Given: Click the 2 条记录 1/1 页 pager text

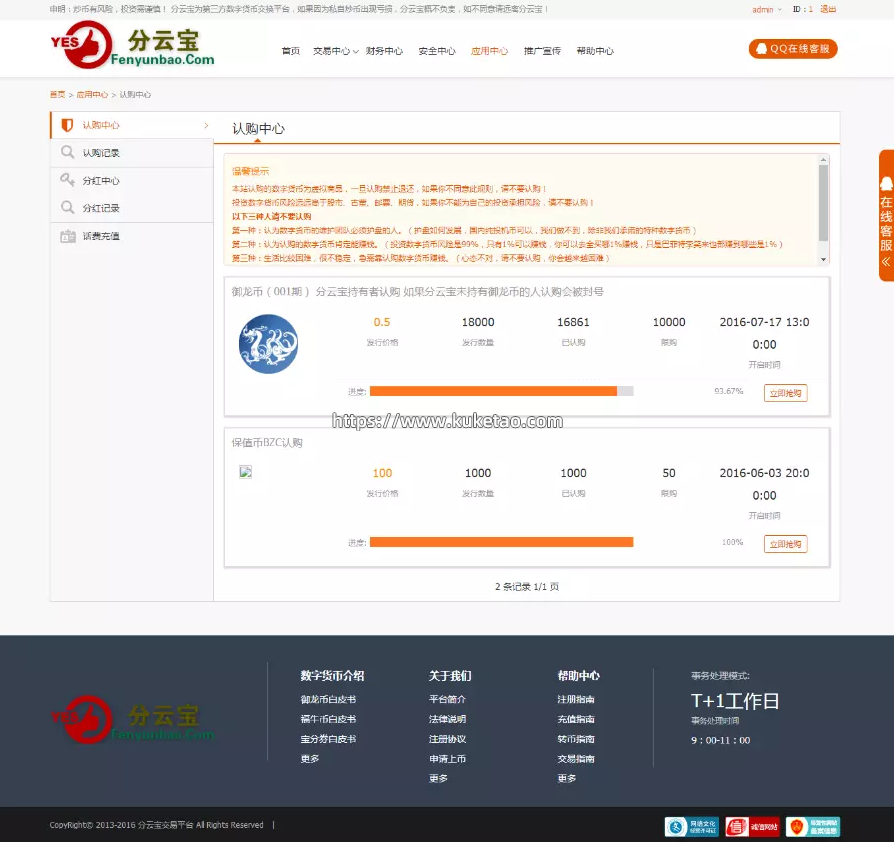Looking at the screenshot, I should coord(527,587).
